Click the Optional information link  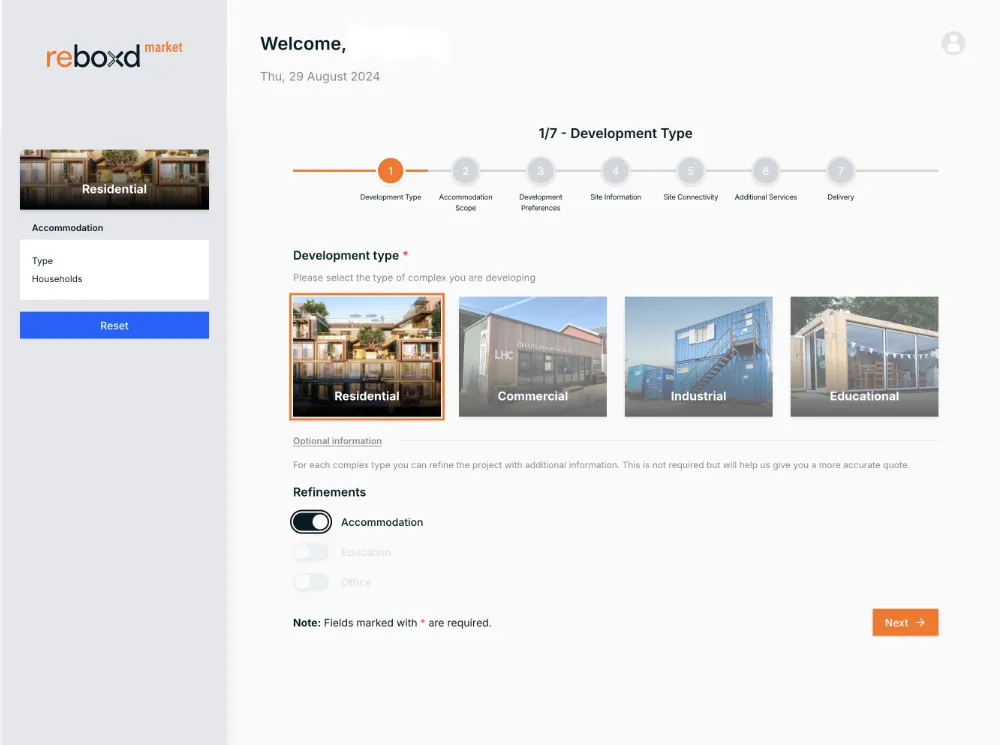(x=337, y=441)
